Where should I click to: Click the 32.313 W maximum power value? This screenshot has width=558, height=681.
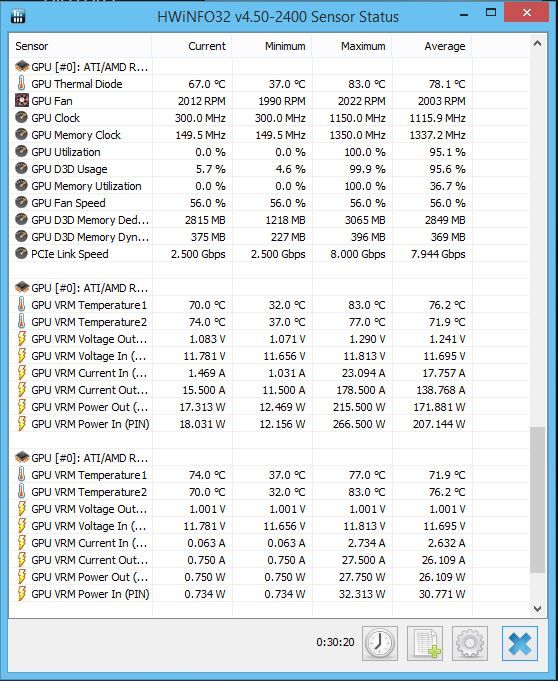point(362,594)
